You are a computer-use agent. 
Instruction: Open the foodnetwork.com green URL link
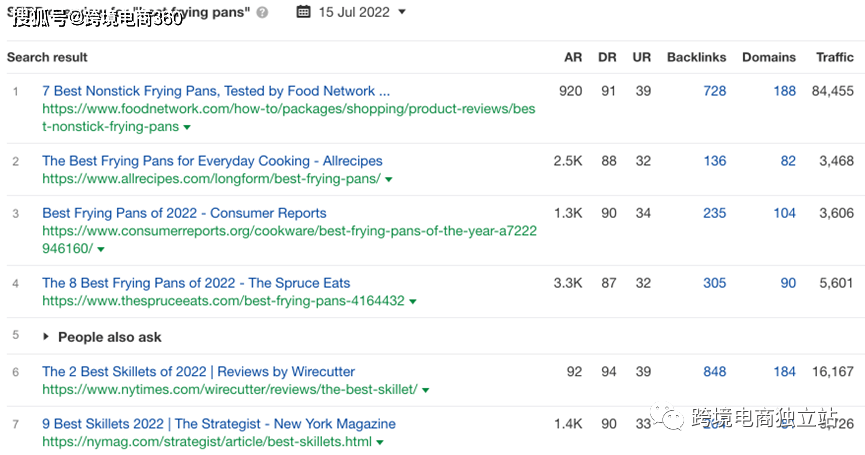pyautogui.click(x=289, y=117)
